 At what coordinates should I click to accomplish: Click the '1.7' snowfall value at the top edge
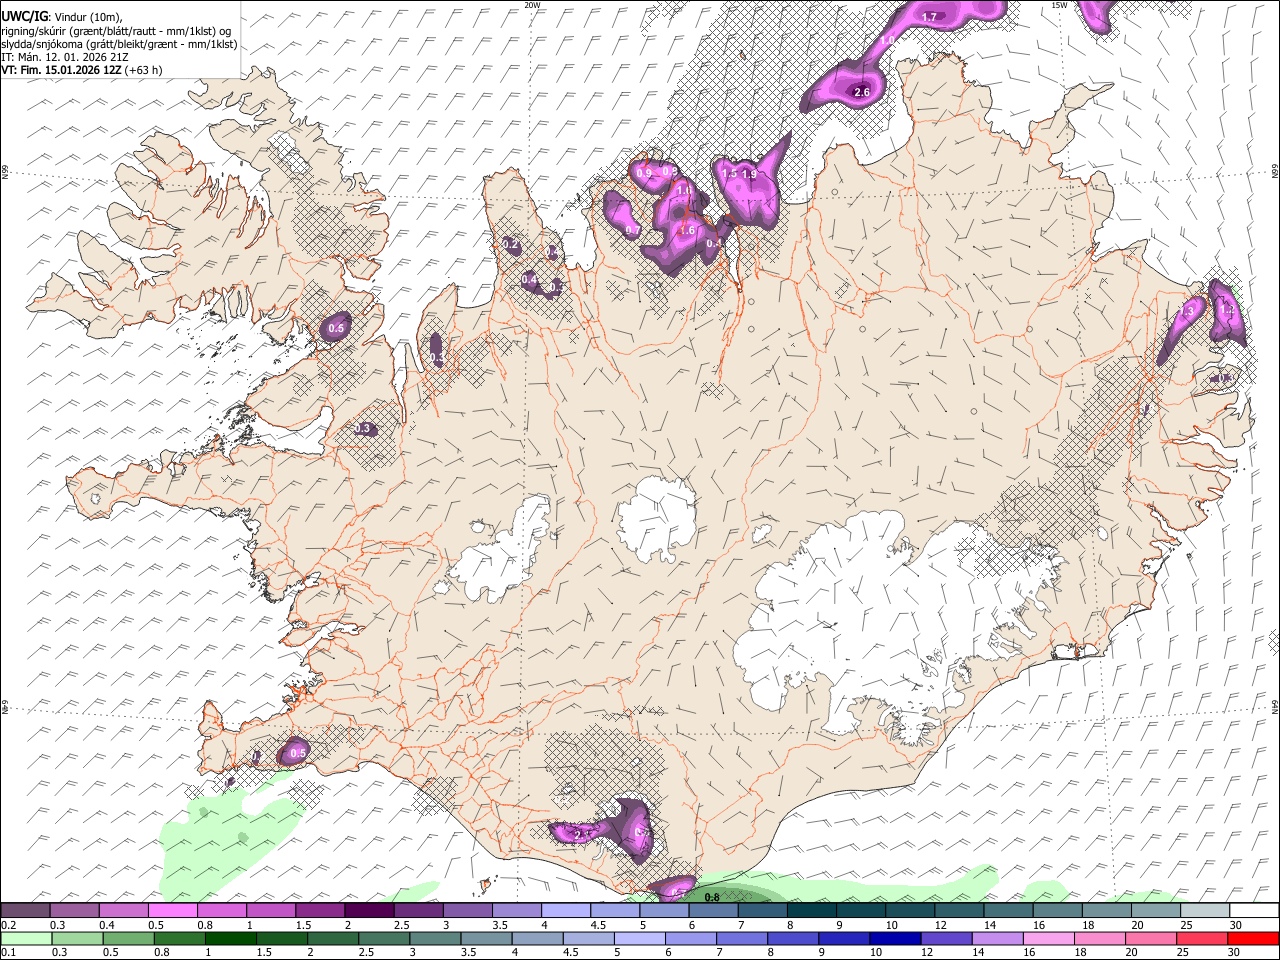pyautogui.click(x=929, y=17)
